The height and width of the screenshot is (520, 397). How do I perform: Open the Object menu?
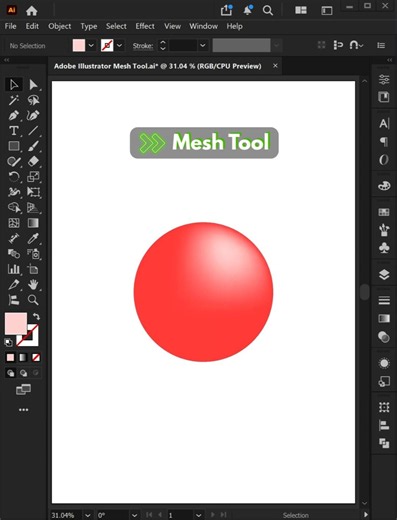coord(60,26)
